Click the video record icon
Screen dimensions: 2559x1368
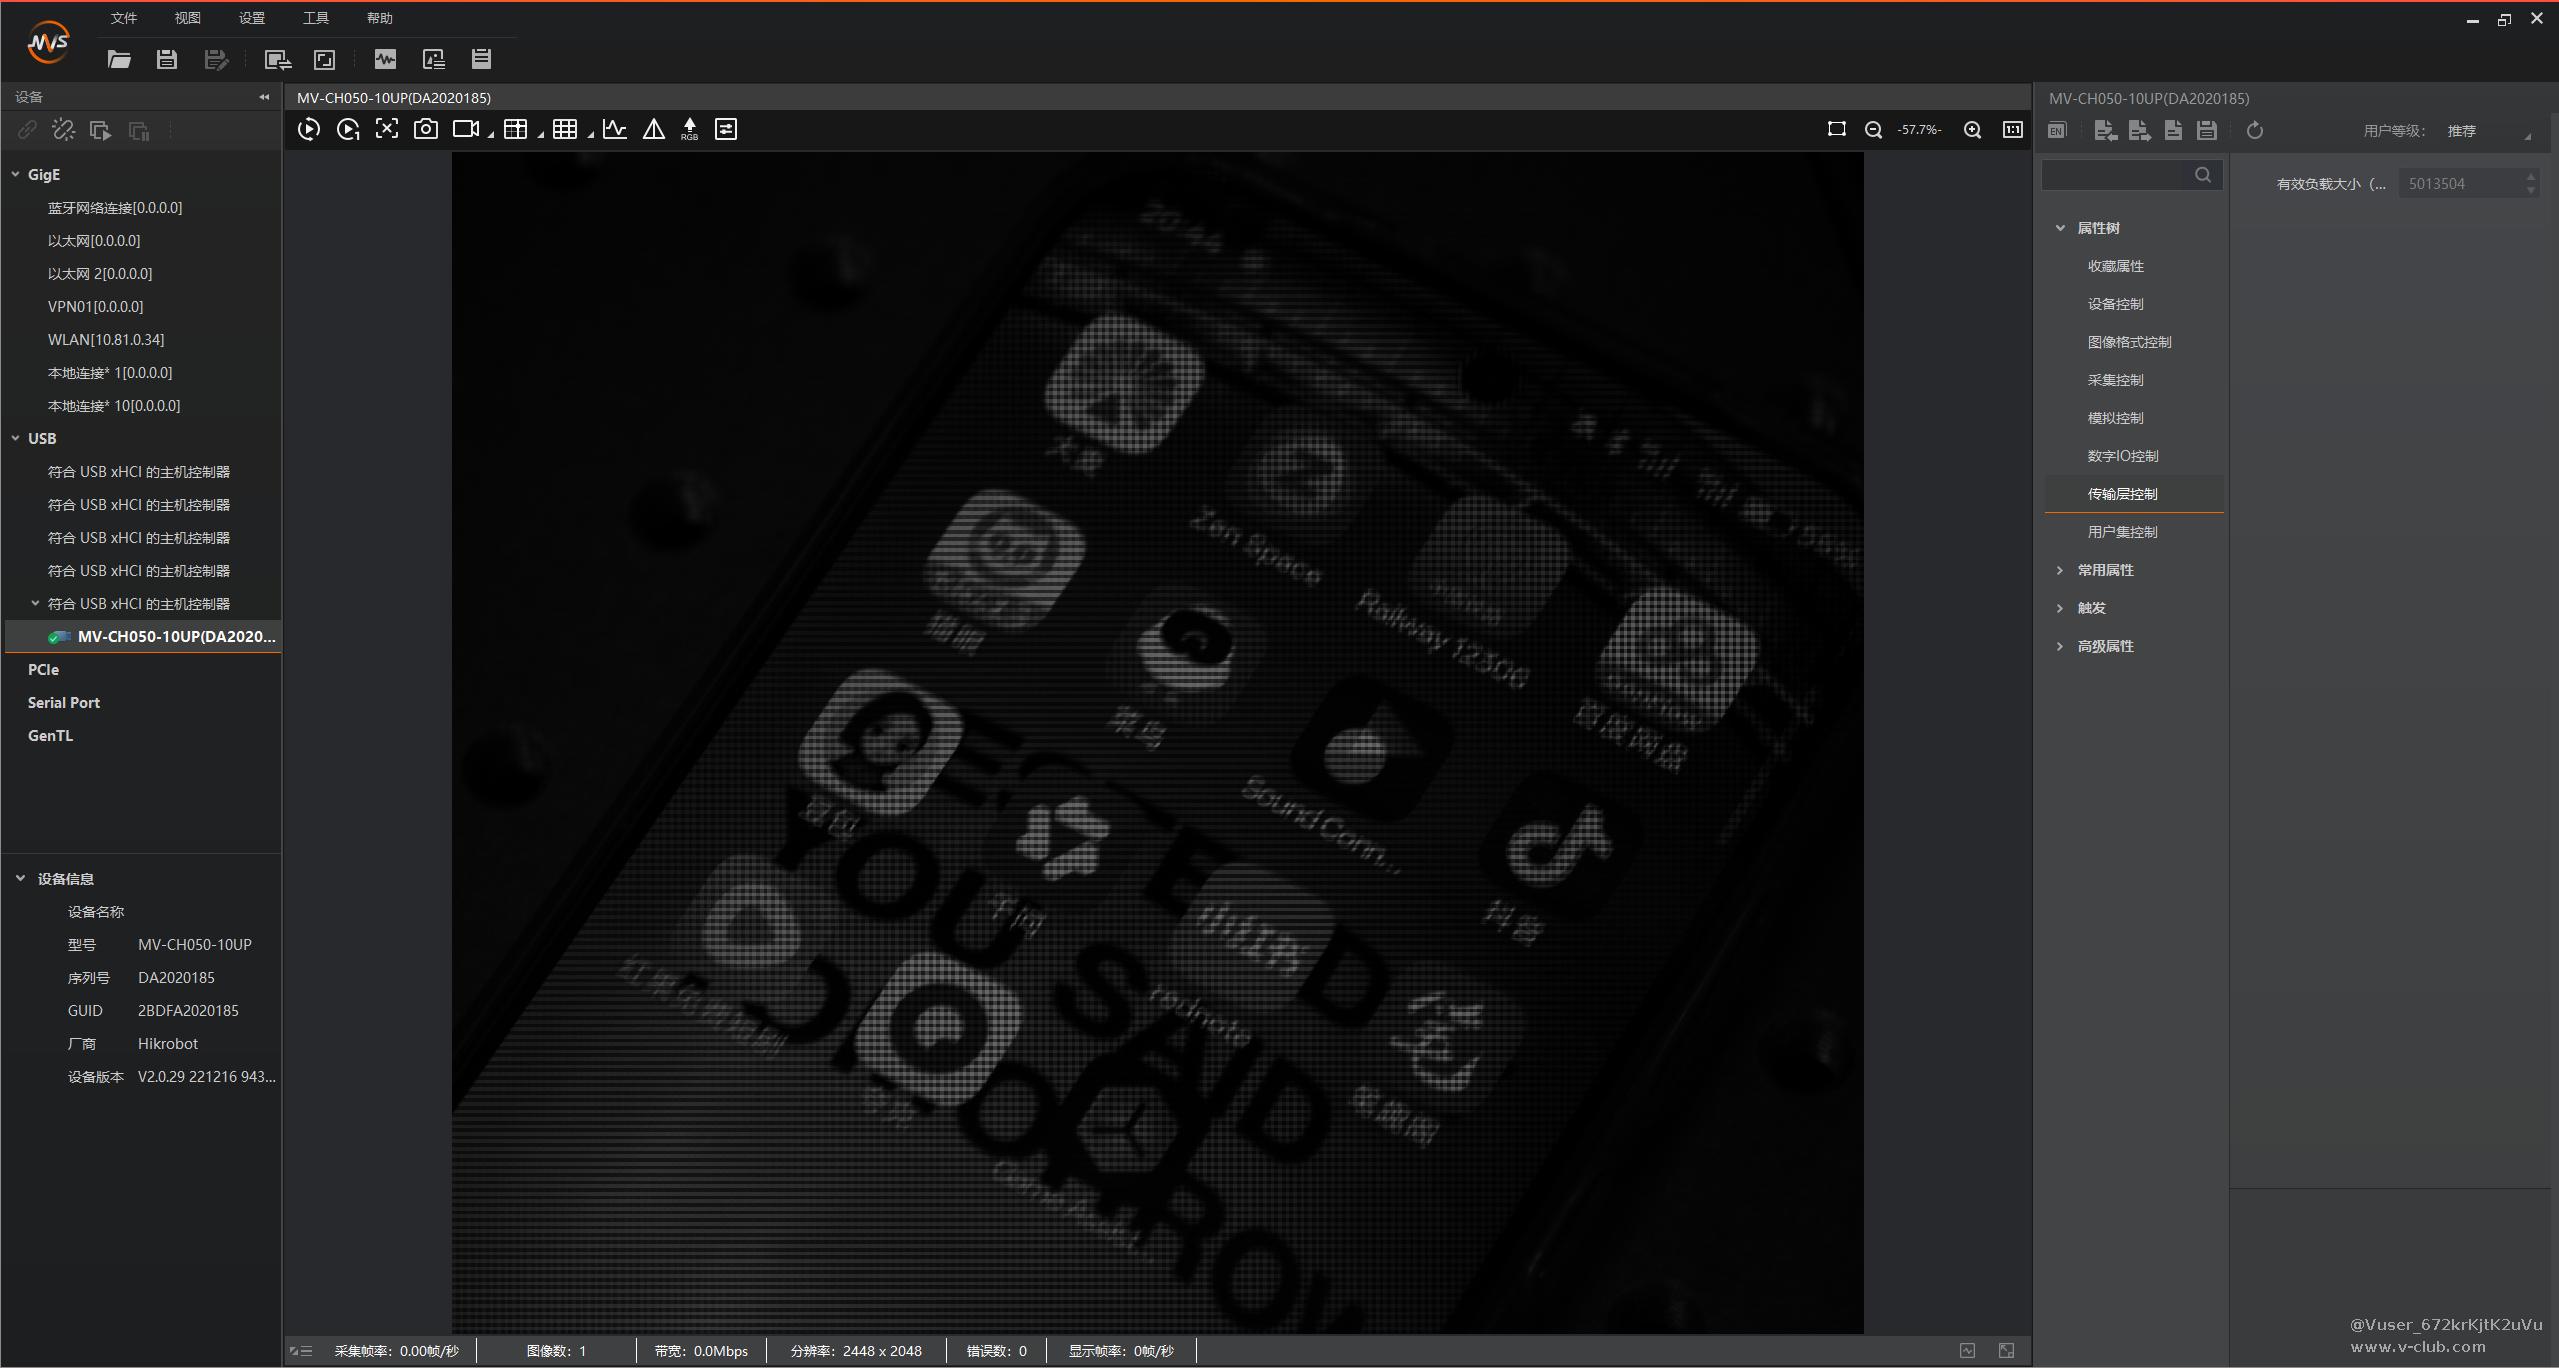tap(466, 129)
